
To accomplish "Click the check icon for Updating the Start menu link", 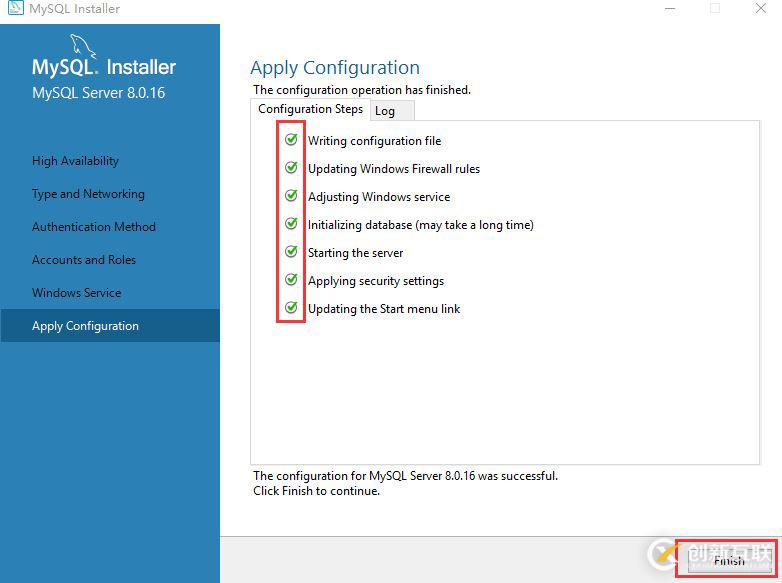I will coord(291,307).
